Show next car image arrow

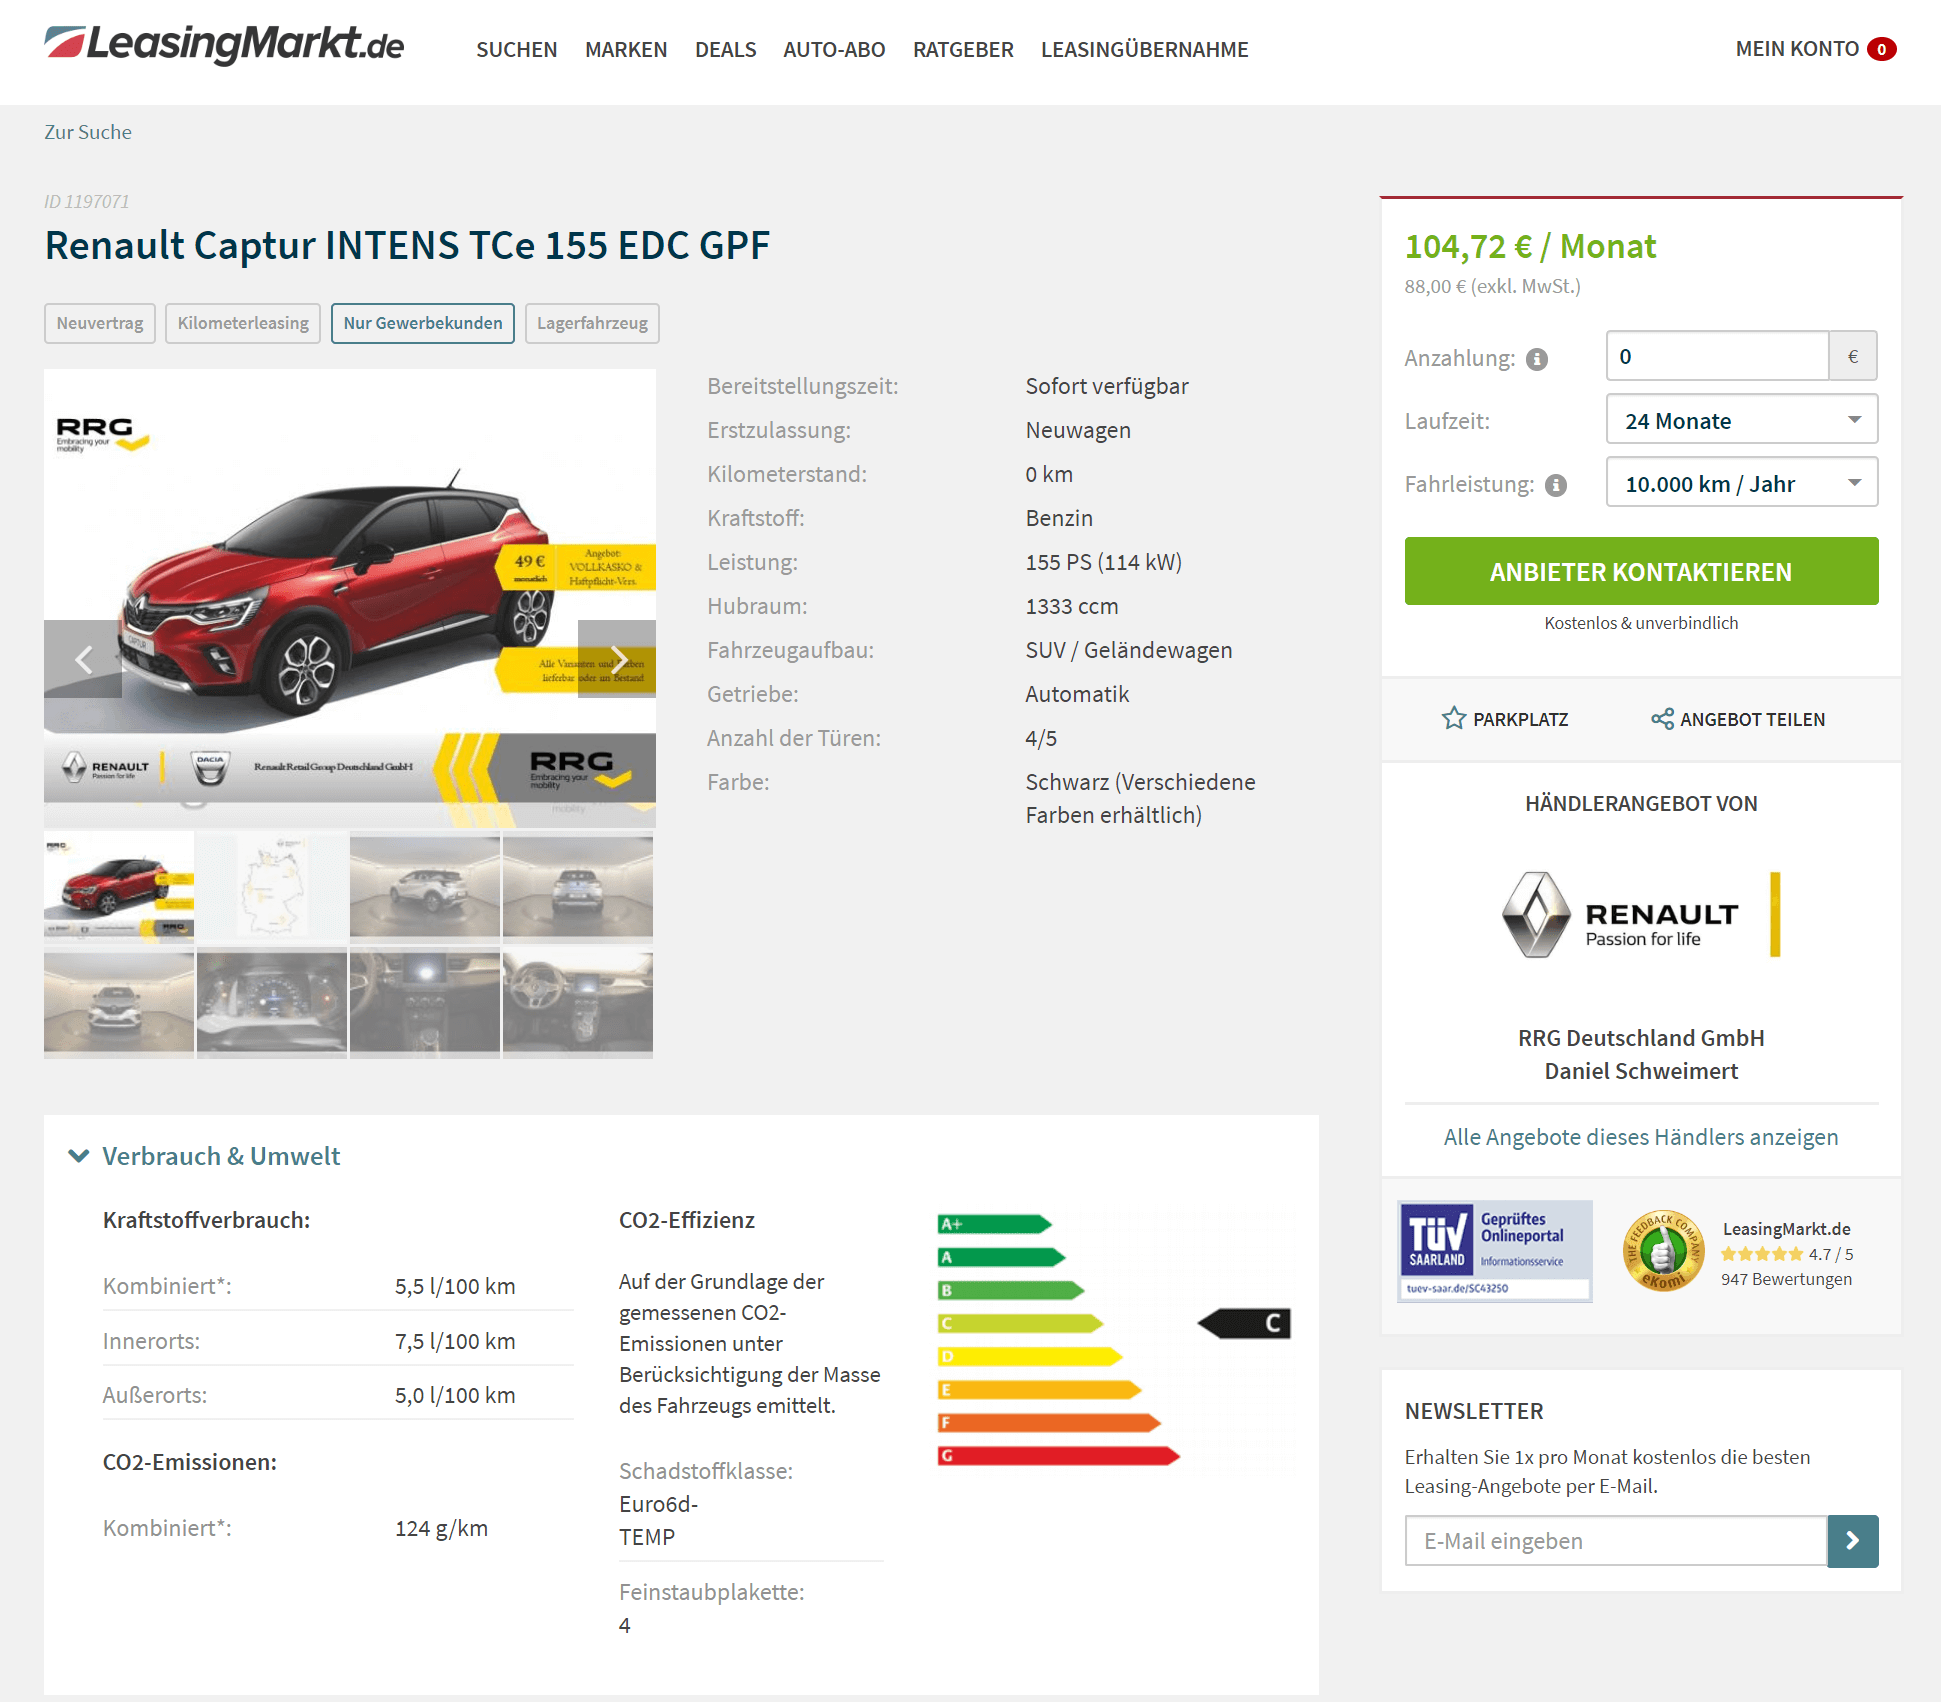(617, 659)
